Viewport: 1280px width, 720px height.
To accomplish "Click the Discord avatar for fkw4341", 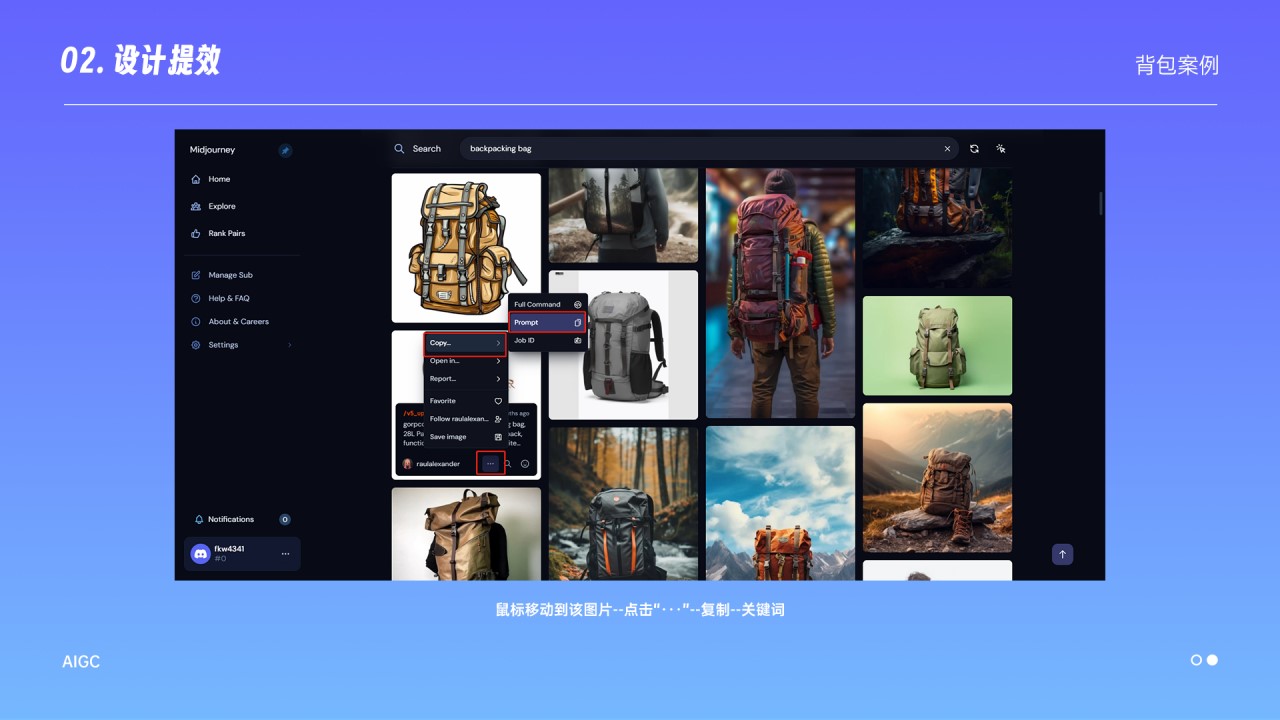I will point(200,553).
